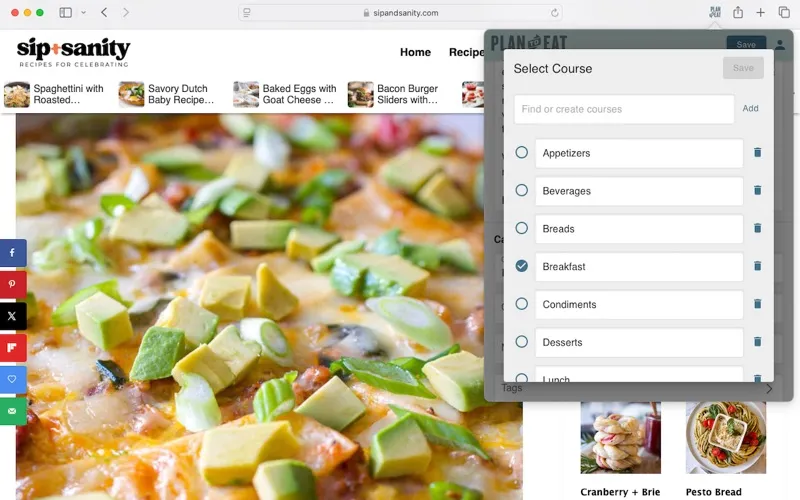800x500 pixels.
Task: Delete the Desserts course
Action: coord(758,341)
